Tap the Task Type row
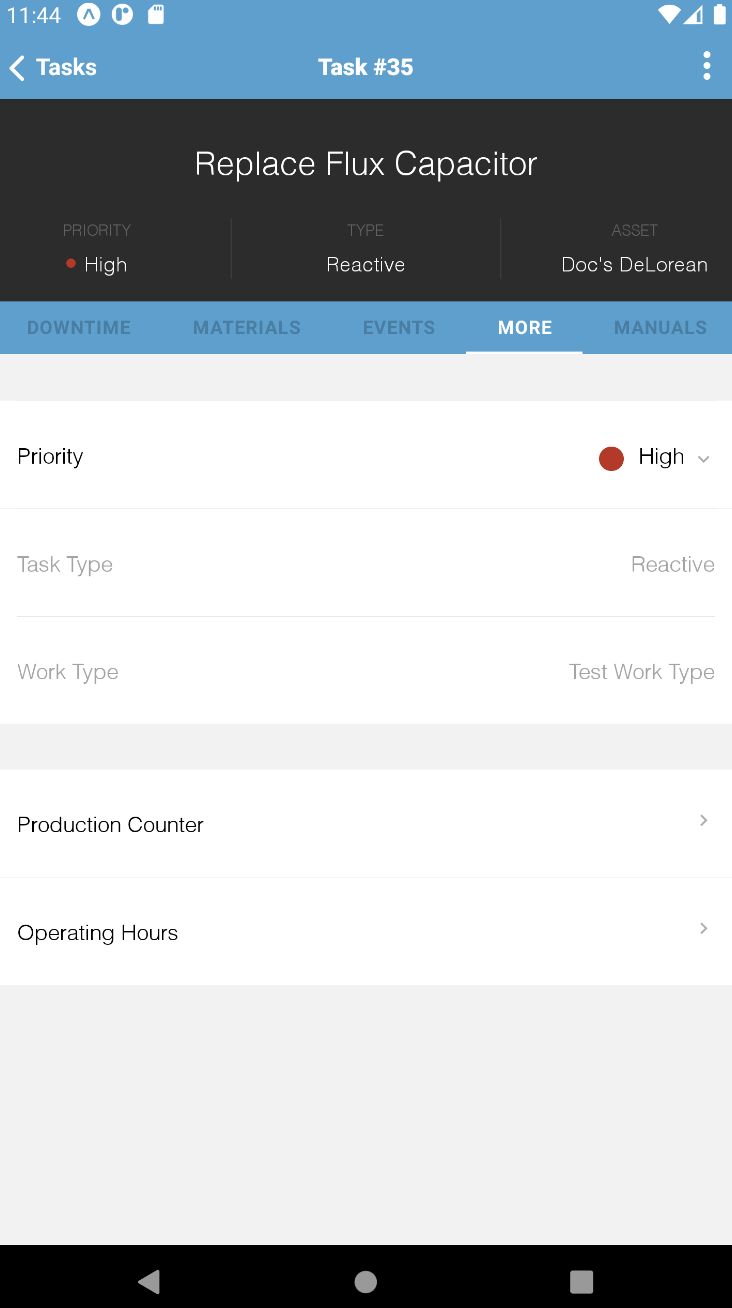The width and height of the screenshot is (732, 1308). [x=366, y=564]
